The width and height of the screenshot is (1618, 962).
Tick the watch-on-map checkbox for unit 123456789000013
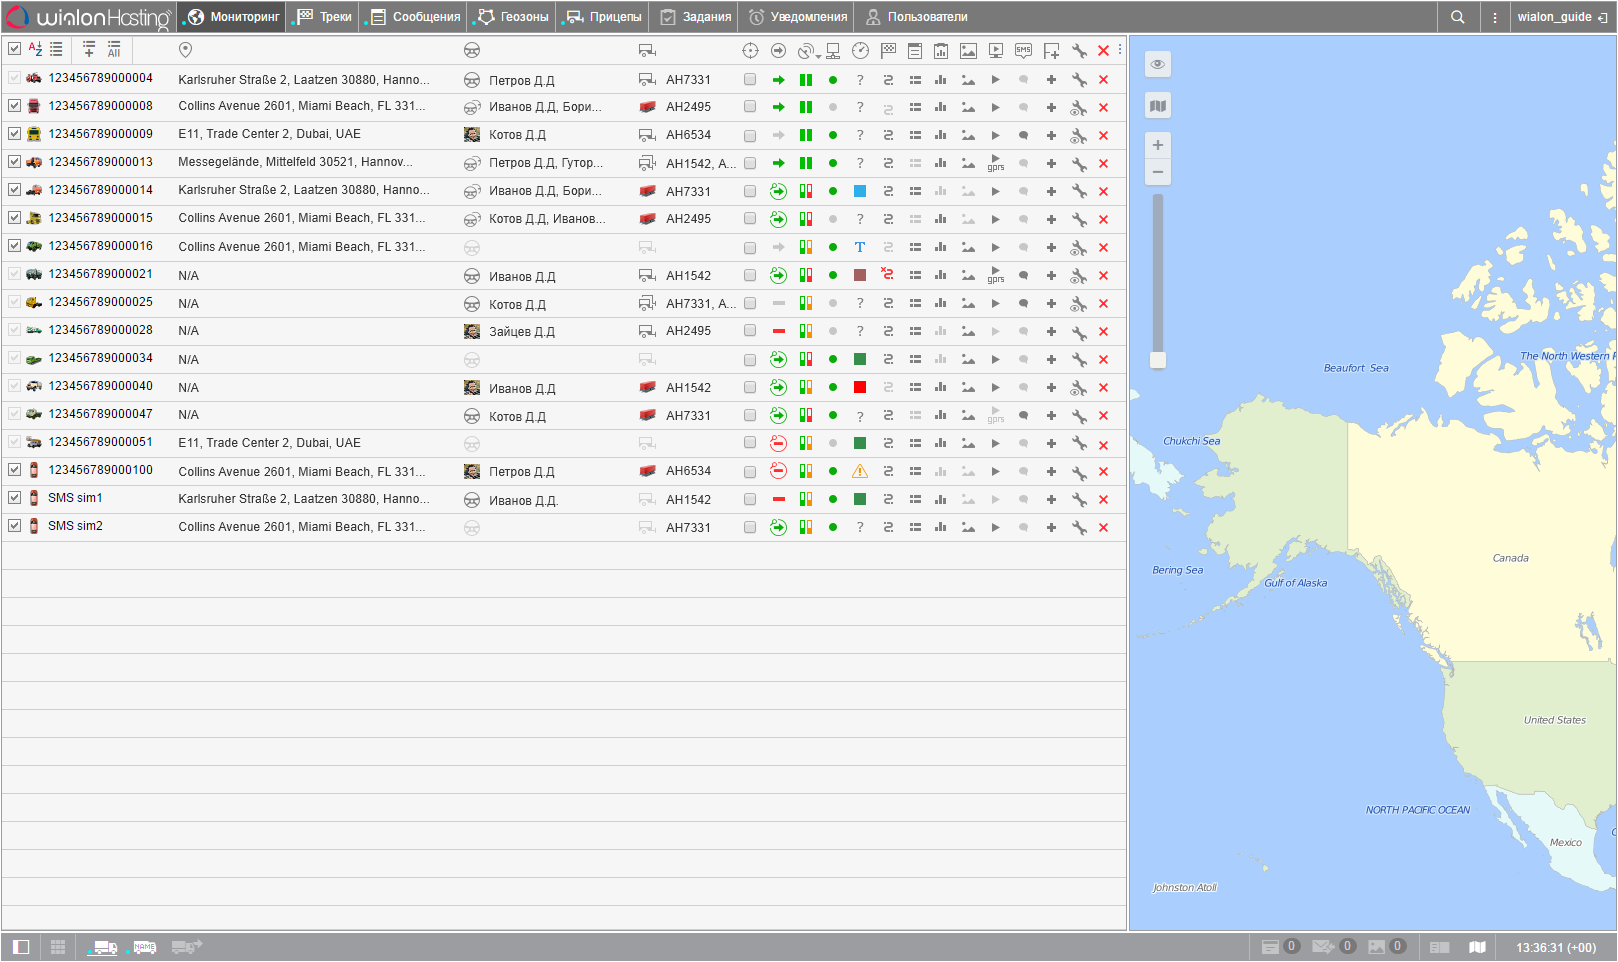(750, 163)
